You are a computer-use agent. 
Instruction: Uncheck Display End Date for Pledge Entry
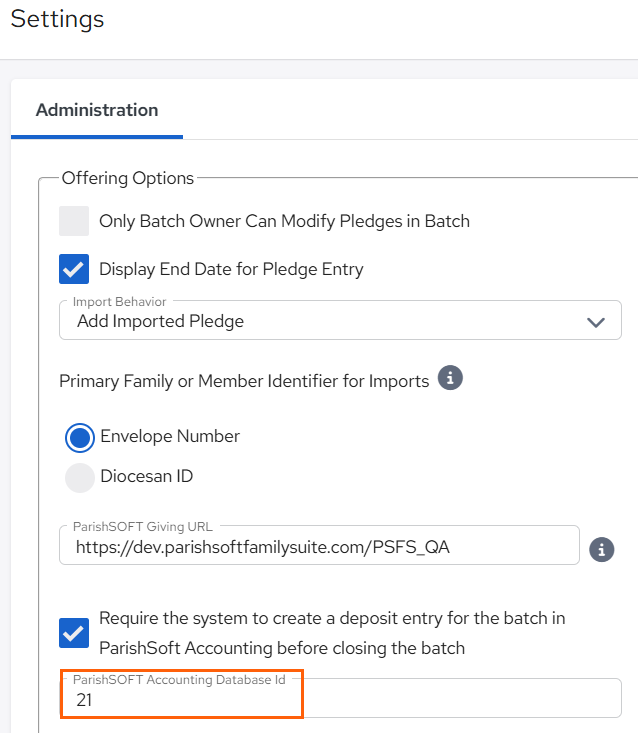tap(74, 269)
